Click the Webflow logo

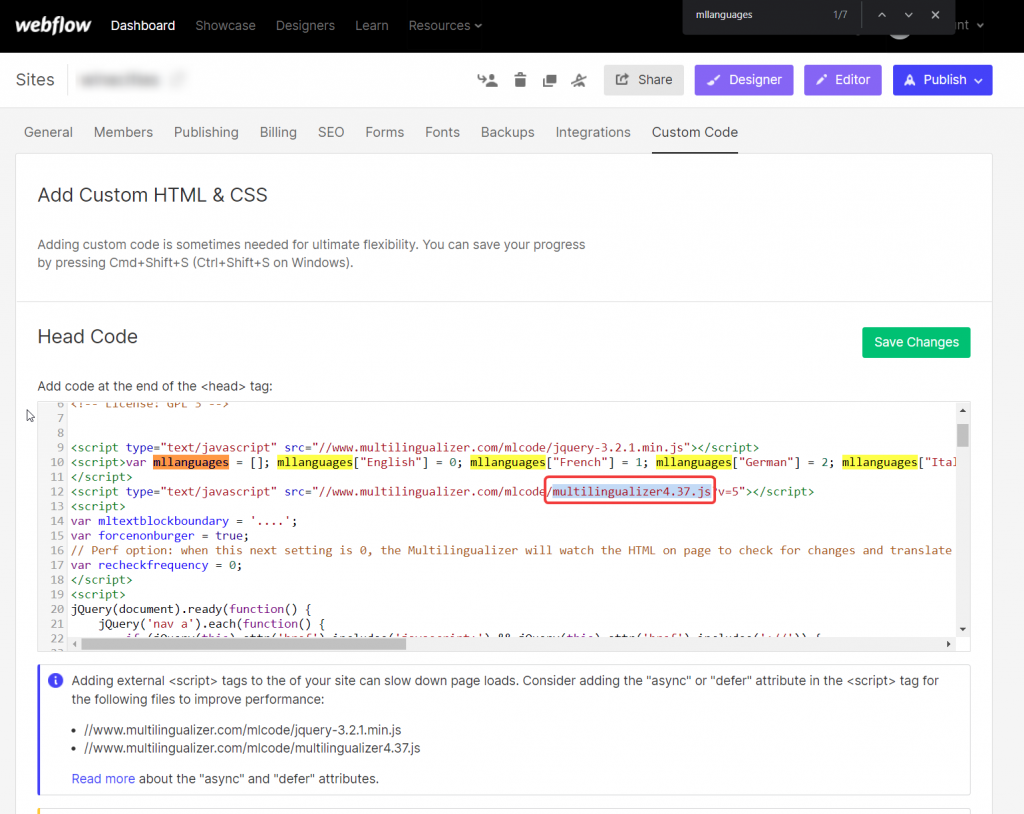tap(53, 25)
